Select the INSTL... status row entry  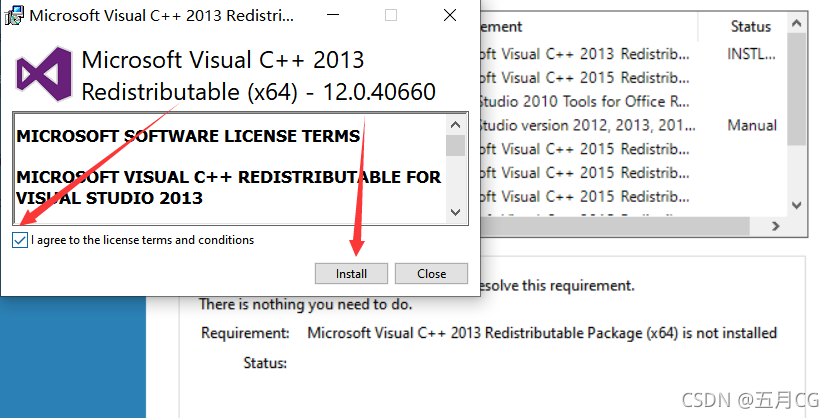751,54
